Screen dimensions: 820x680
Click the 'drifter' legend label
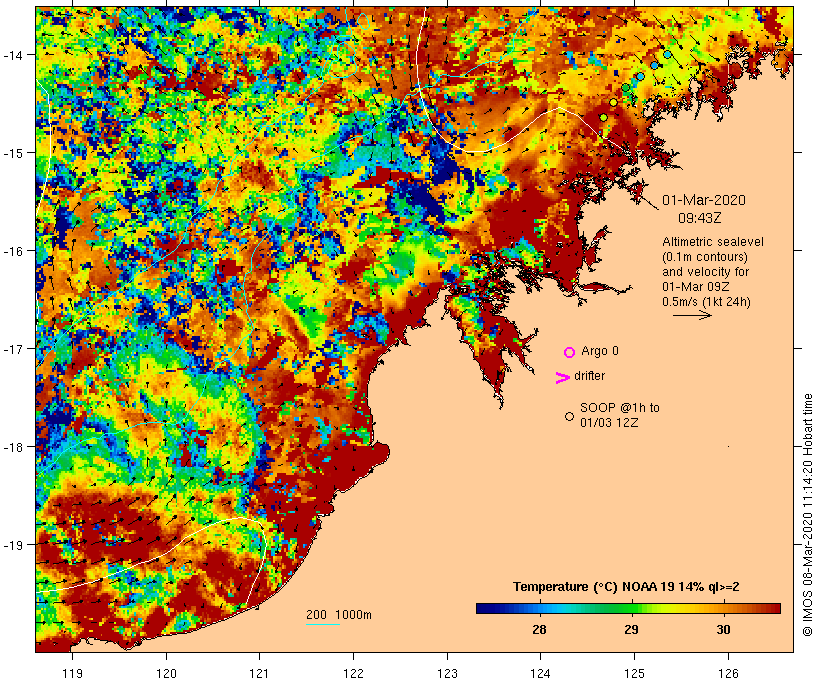pos(589,376)
